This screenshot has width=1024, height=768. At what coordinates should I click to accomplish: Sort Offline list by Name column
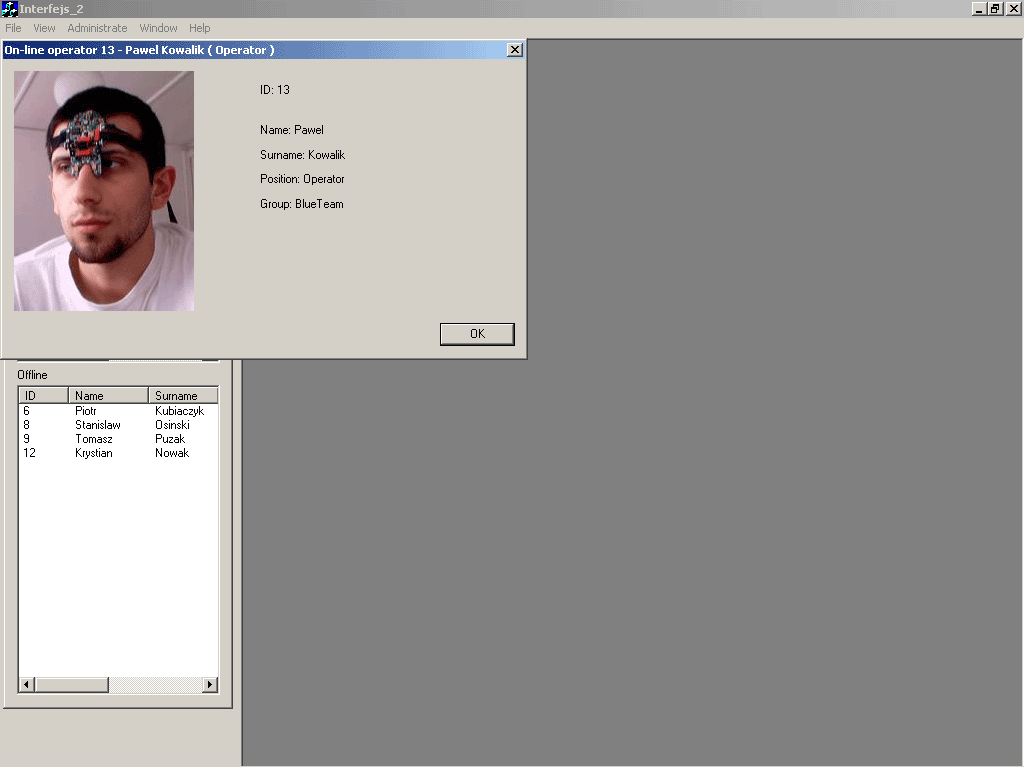point(108,395)
